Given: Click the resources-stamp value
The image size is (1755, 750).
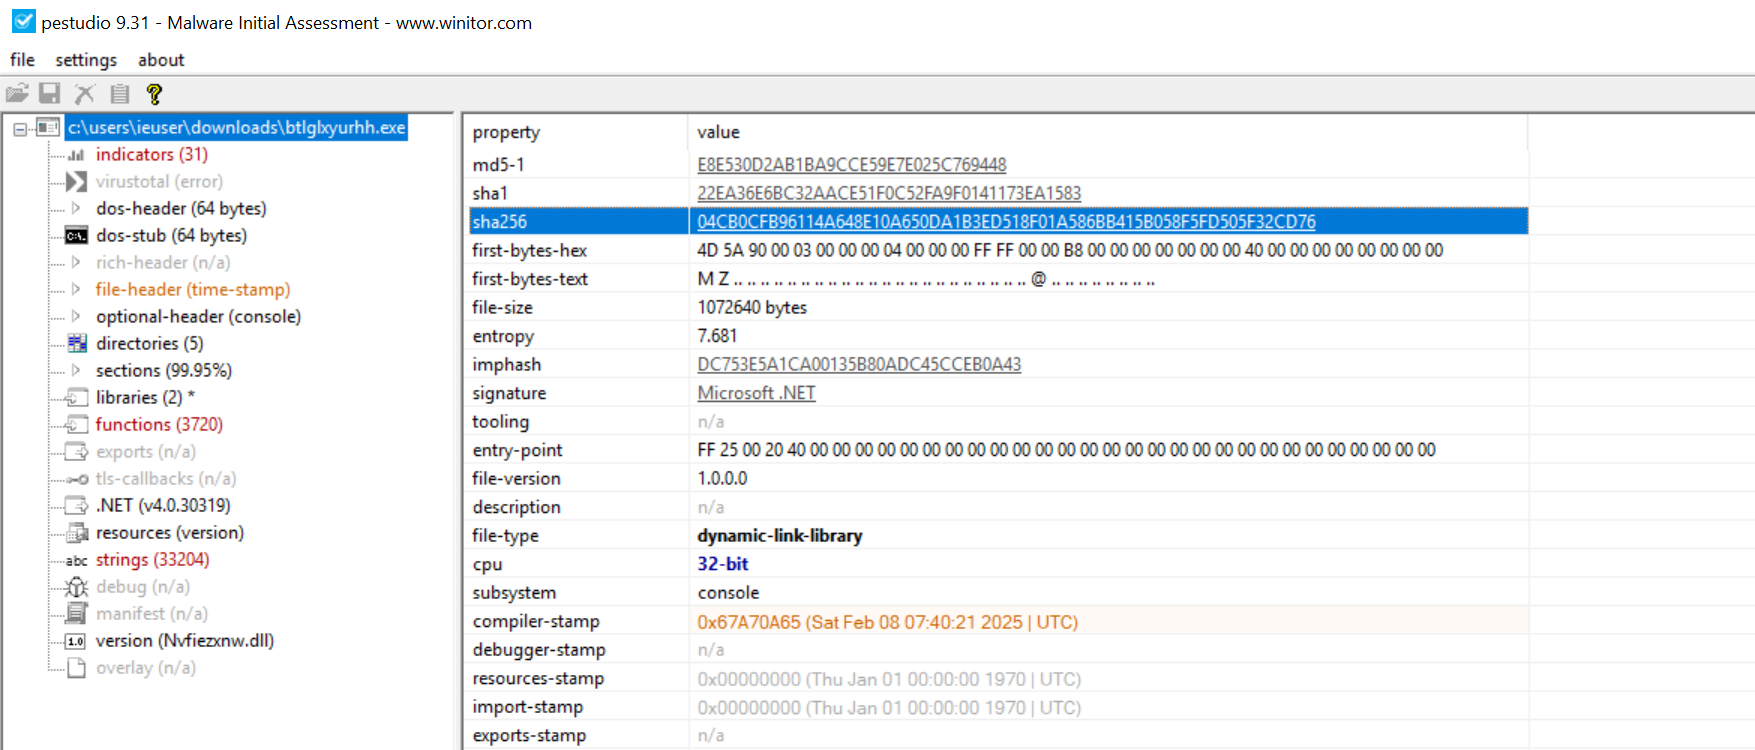Looking at the screenshot, I should point(889,679).
